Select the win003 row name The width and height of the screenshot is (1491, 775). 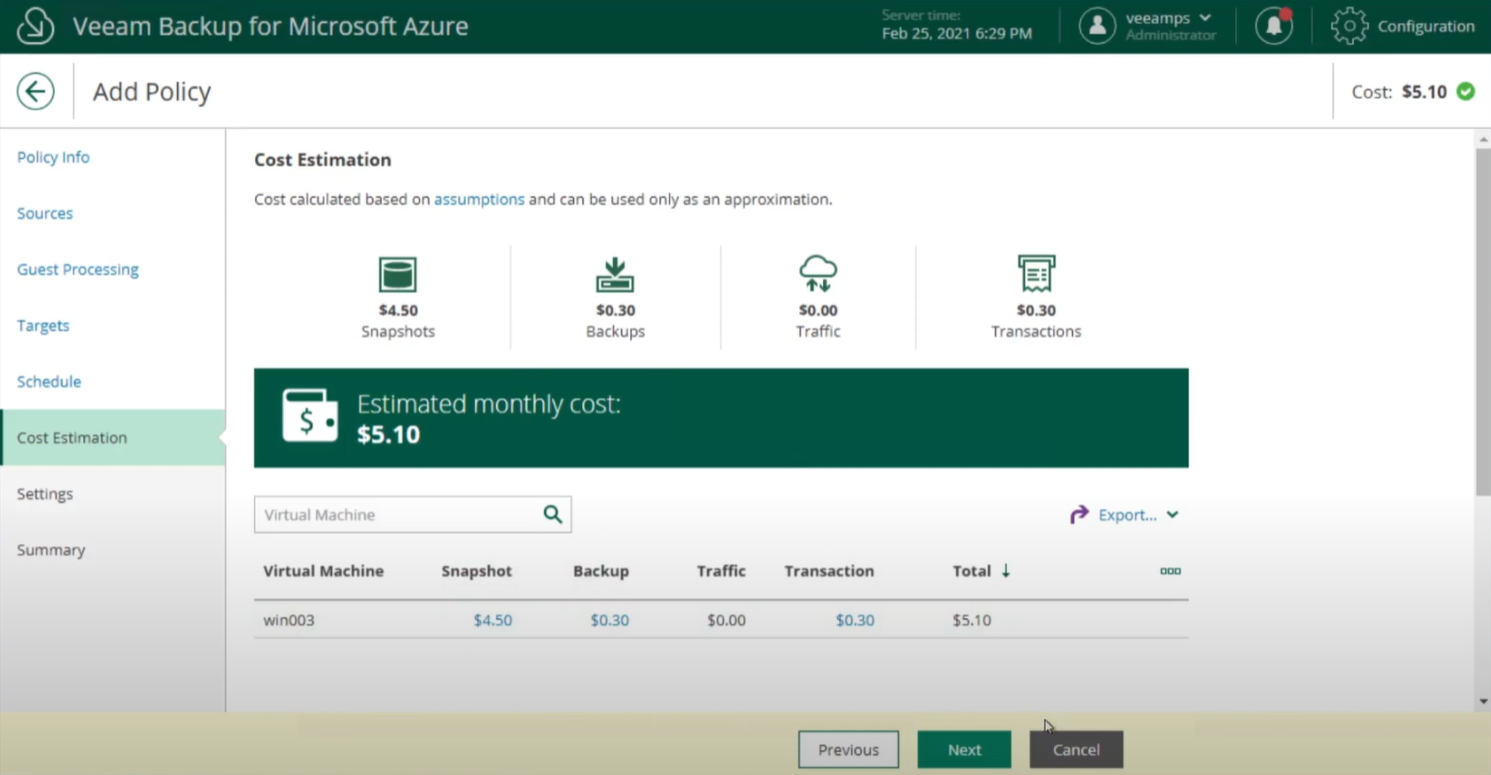coord(289,620)
